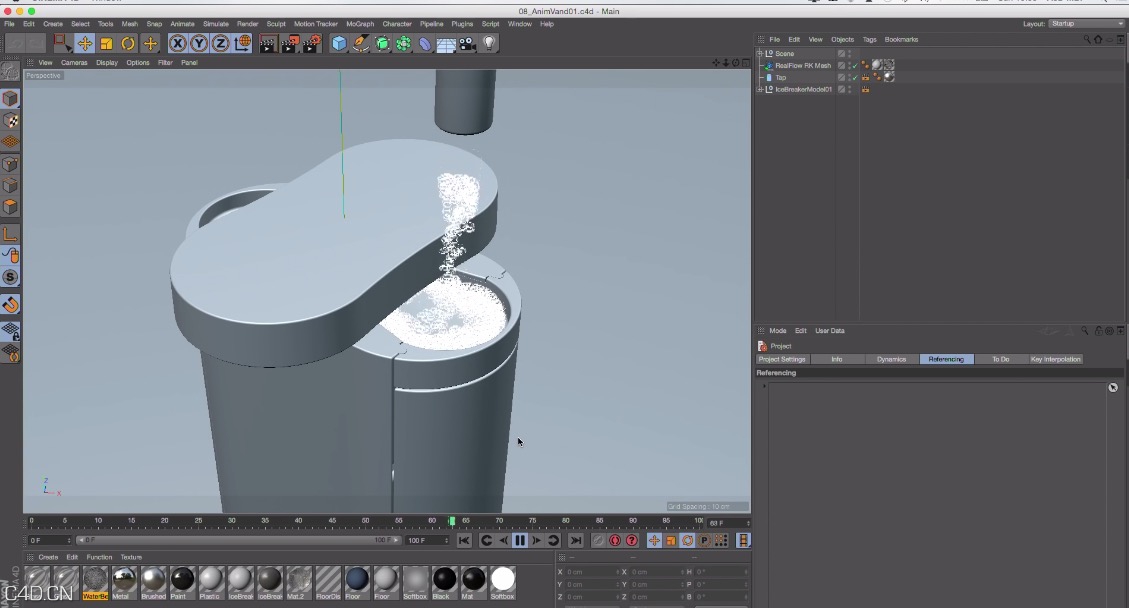Screen dimensions: 1129x608
Task: Expand the Scene object hierarchy
Action: click(759, 53)
